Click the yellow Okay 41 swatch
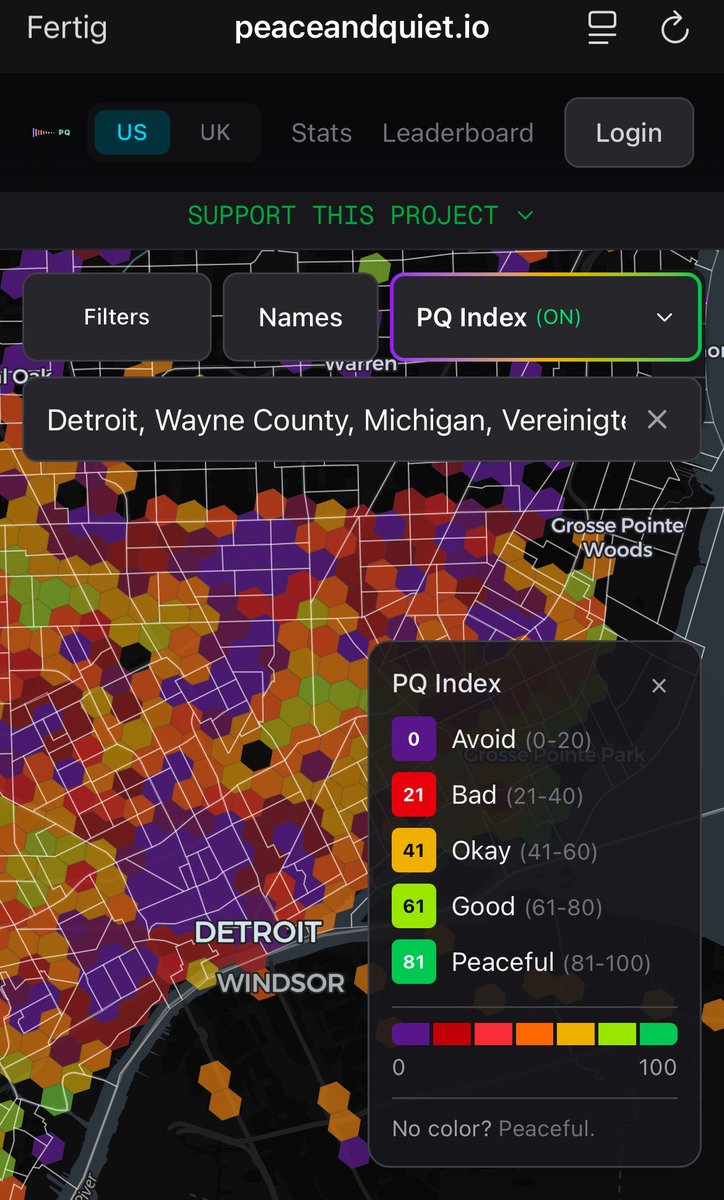 [x=414, y=851]
